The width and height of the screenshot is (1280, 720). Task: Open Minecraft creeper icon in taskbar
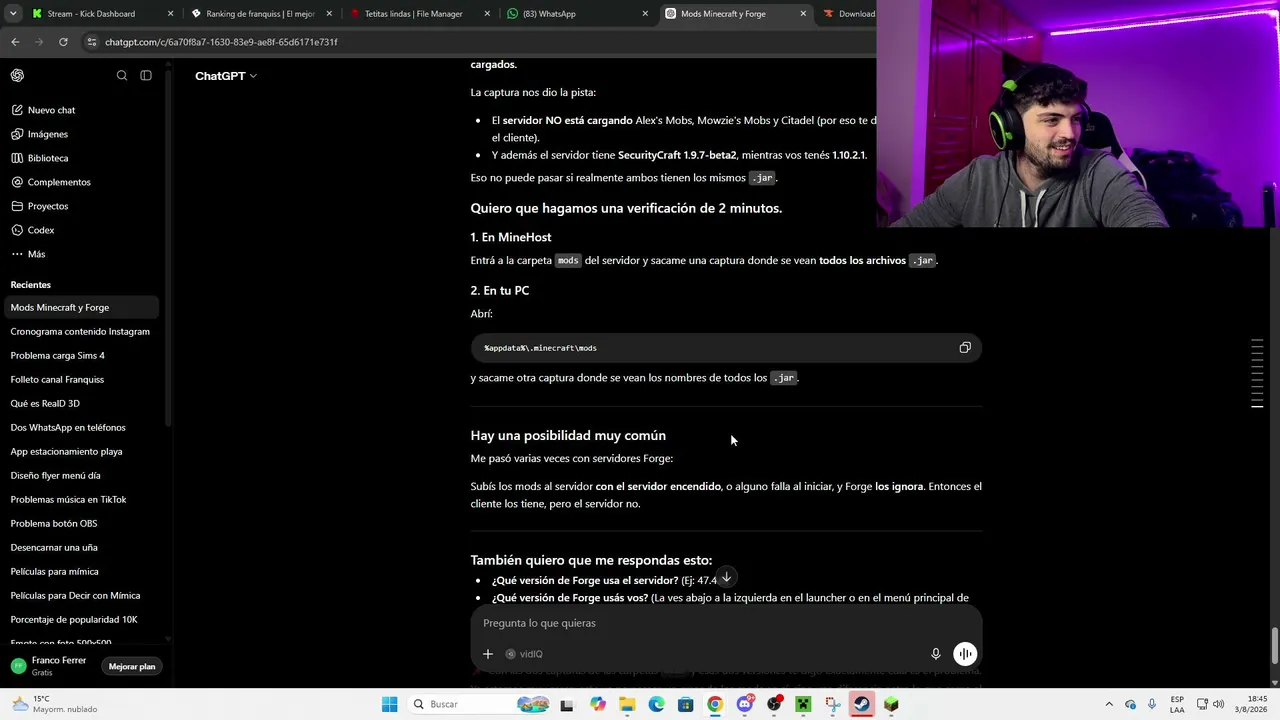click(x=802, y=704)
